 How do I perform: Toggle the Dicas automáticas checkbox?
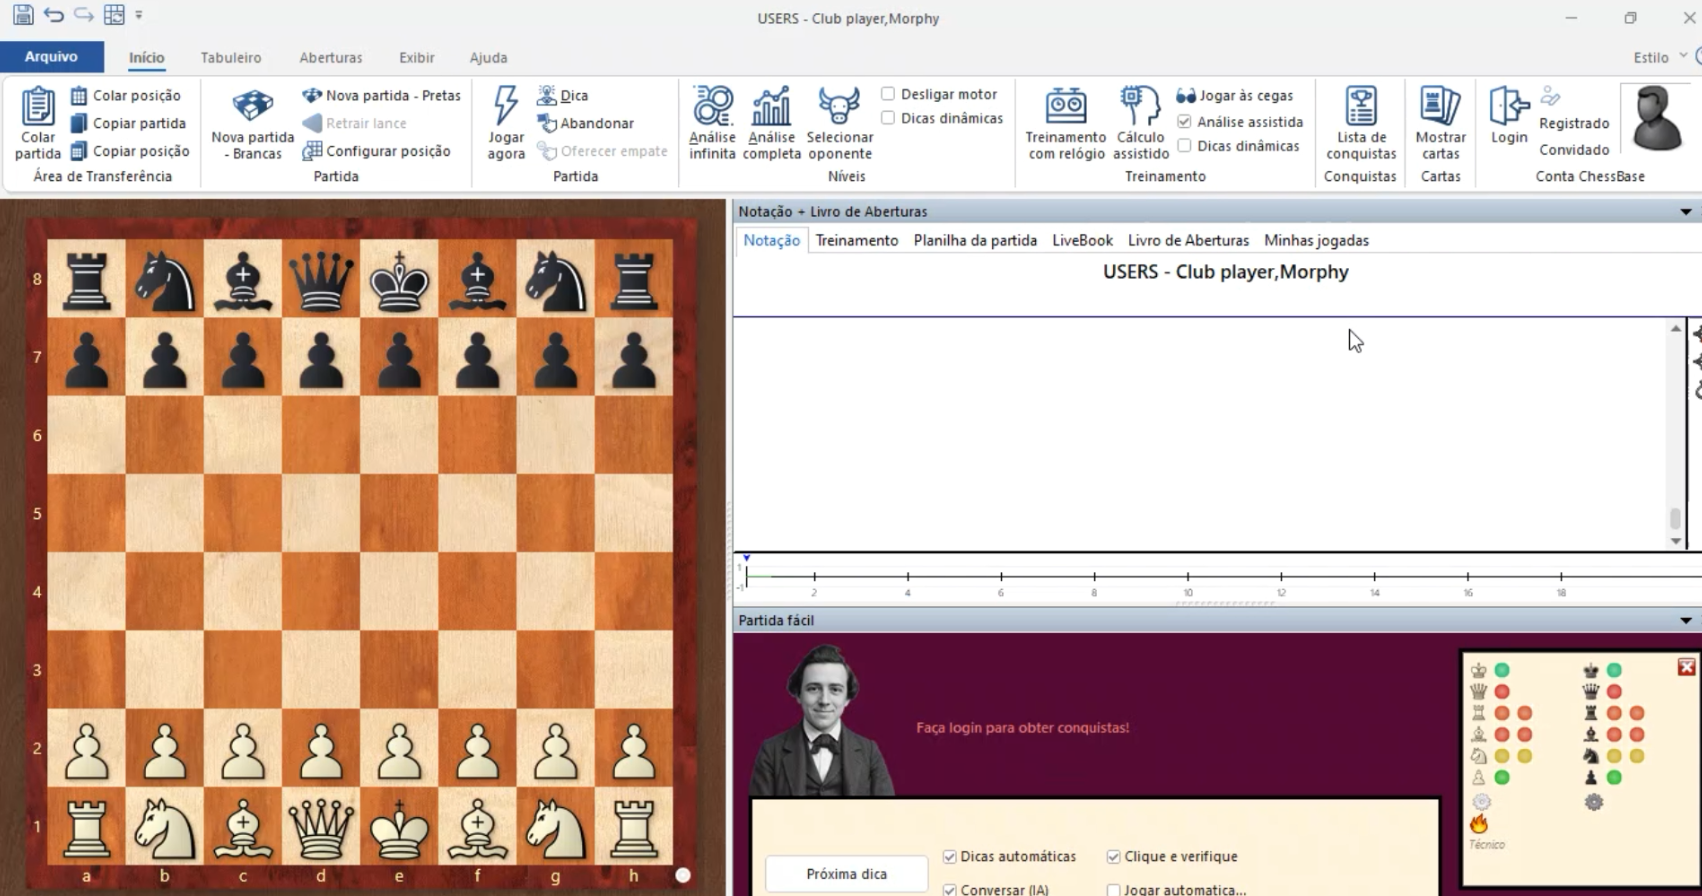pos(950,857)
